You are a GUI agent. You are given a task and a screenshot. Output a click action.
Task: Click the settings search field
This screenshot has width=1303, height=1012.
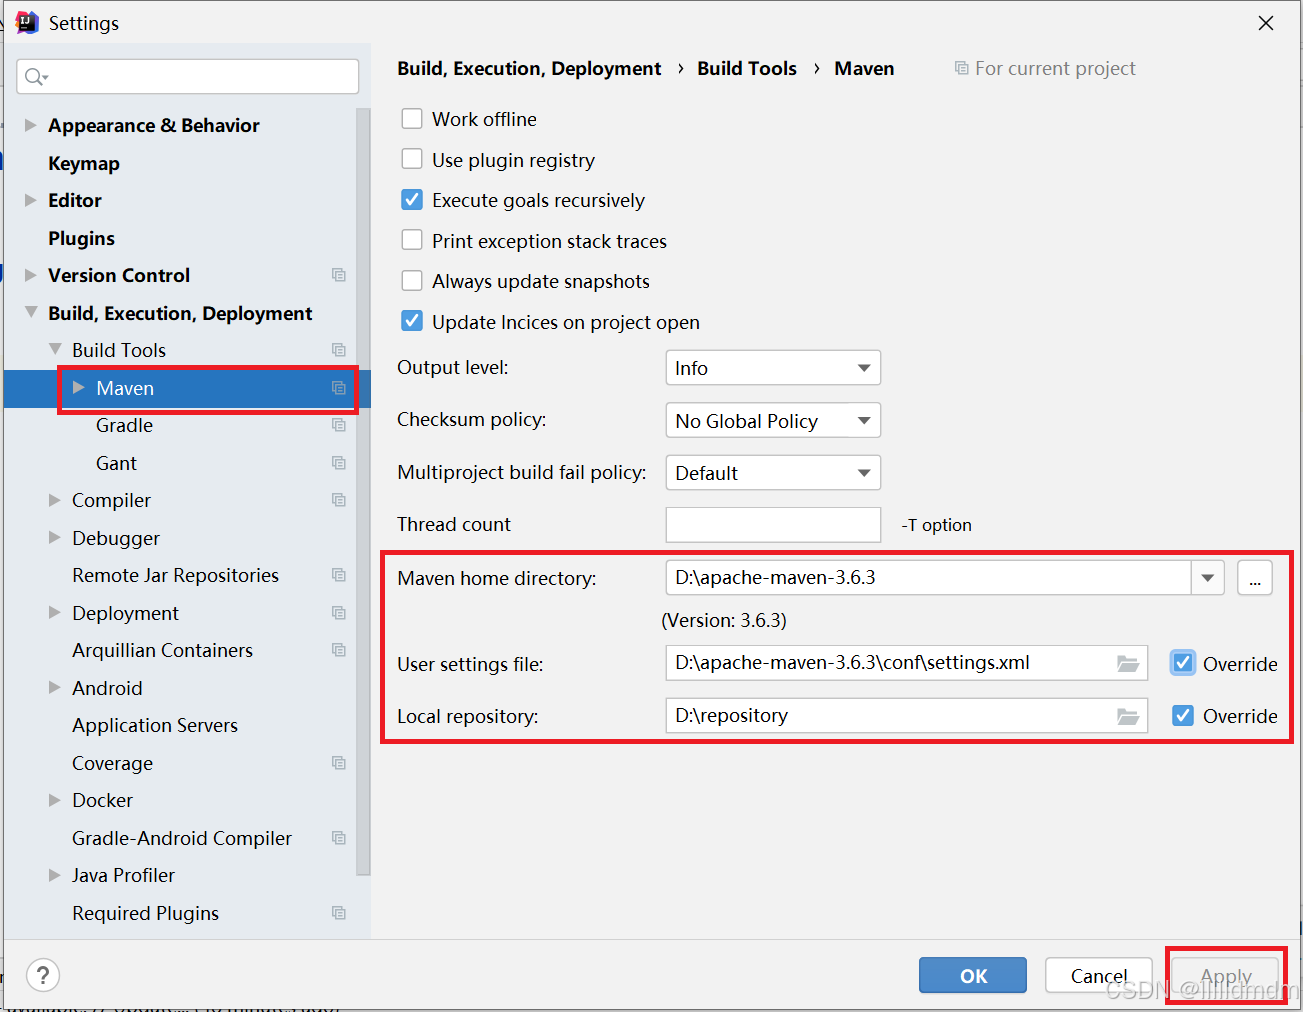click(x=188, y=77)
